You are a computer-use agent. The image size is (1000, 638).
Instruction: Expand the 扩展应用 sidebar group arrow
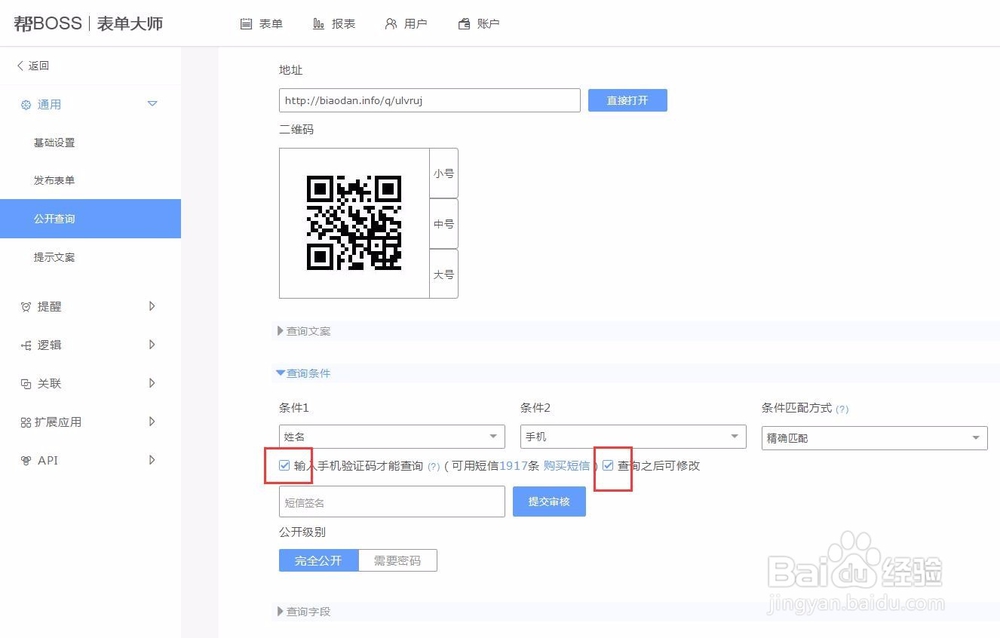152,421
